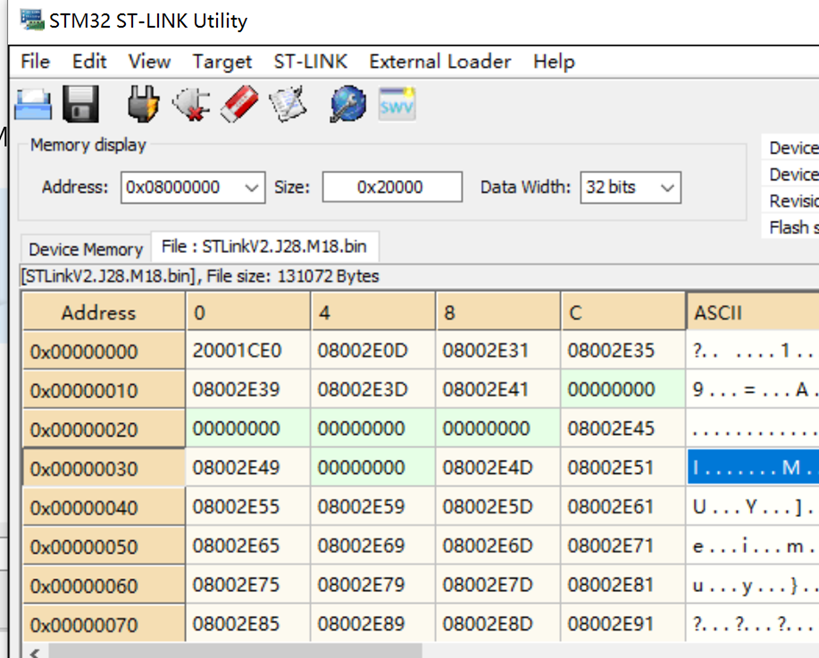
Task: Click the ASCII column header
Action: coord(753,312)
